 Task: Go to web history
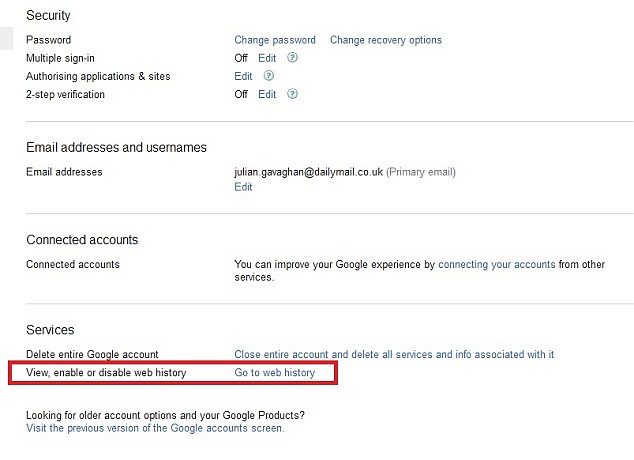(274, 373)
